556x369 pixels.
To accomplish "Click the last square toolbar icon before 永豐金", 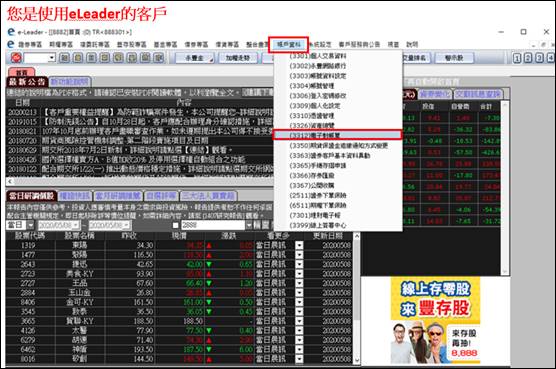I will pyautogui.click(x=159, y=58).
